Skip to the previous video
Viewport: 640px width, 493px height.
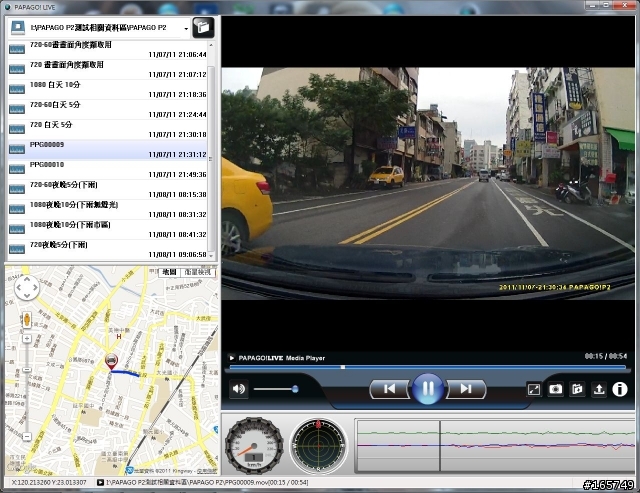pyautogui.click(x=389, y=389)
